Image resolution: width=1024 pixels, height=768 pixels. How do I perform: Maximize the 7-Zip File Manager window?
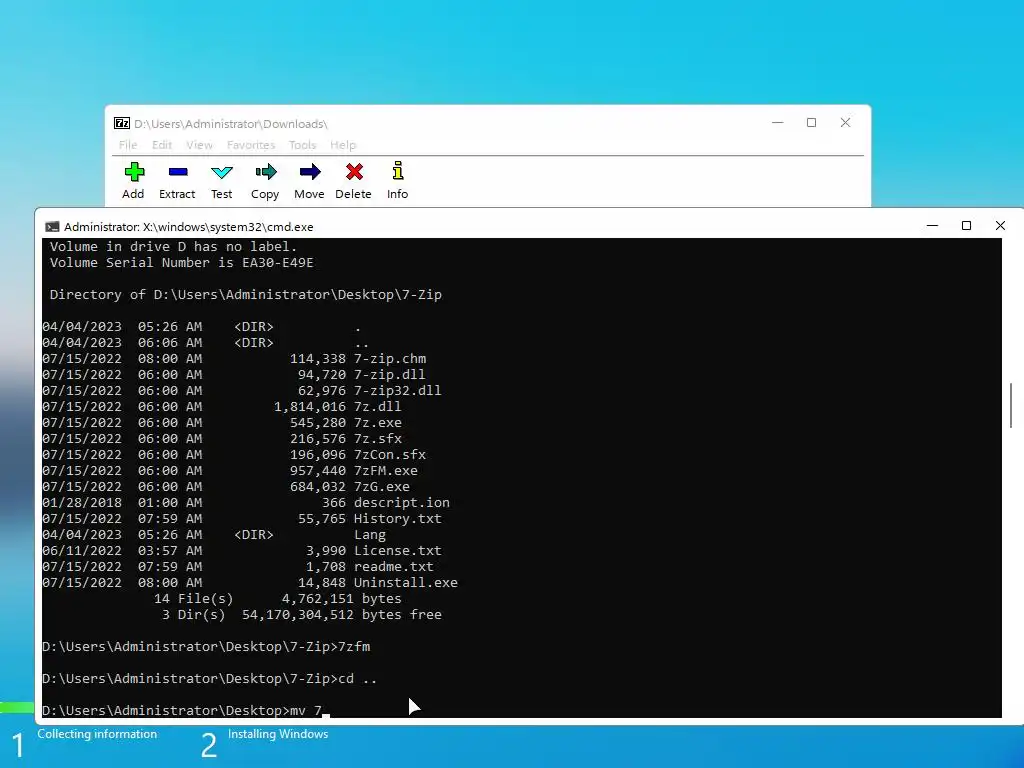(811, 123)
